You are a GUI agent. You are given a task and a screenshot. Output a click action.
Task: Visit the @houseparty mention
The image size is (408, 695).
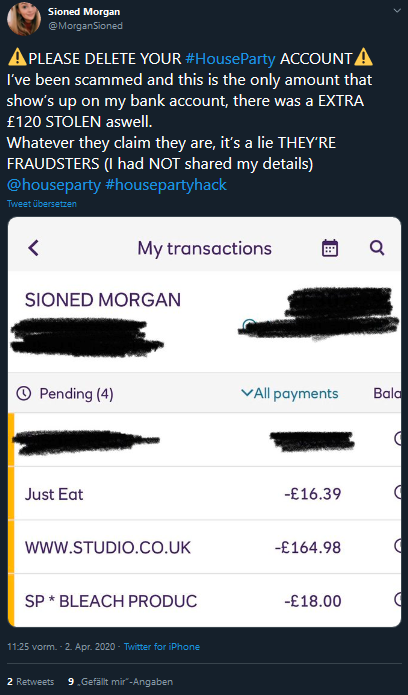tap(54, 185)
